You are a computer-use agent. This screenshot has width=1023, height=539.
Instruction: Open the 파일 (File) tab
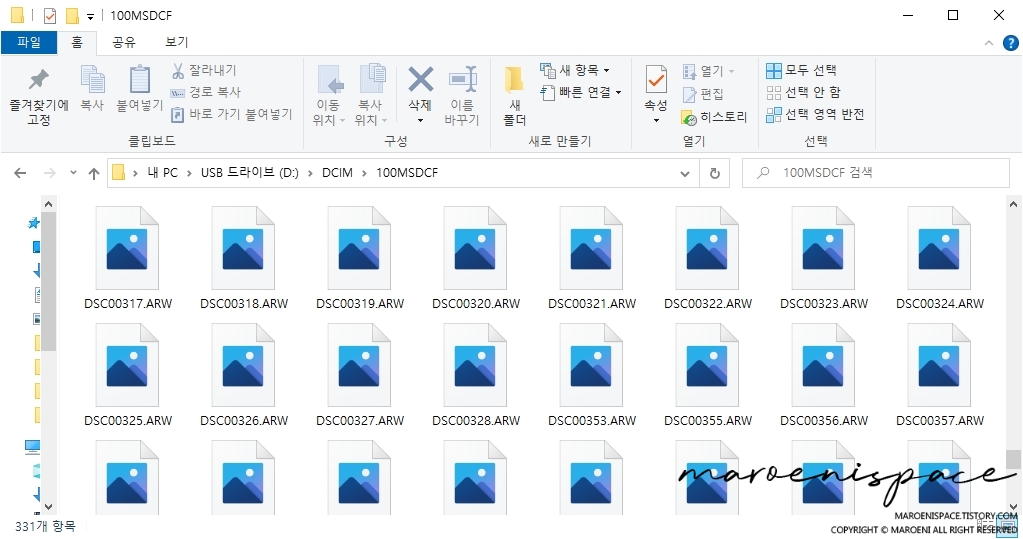point(29,42)
